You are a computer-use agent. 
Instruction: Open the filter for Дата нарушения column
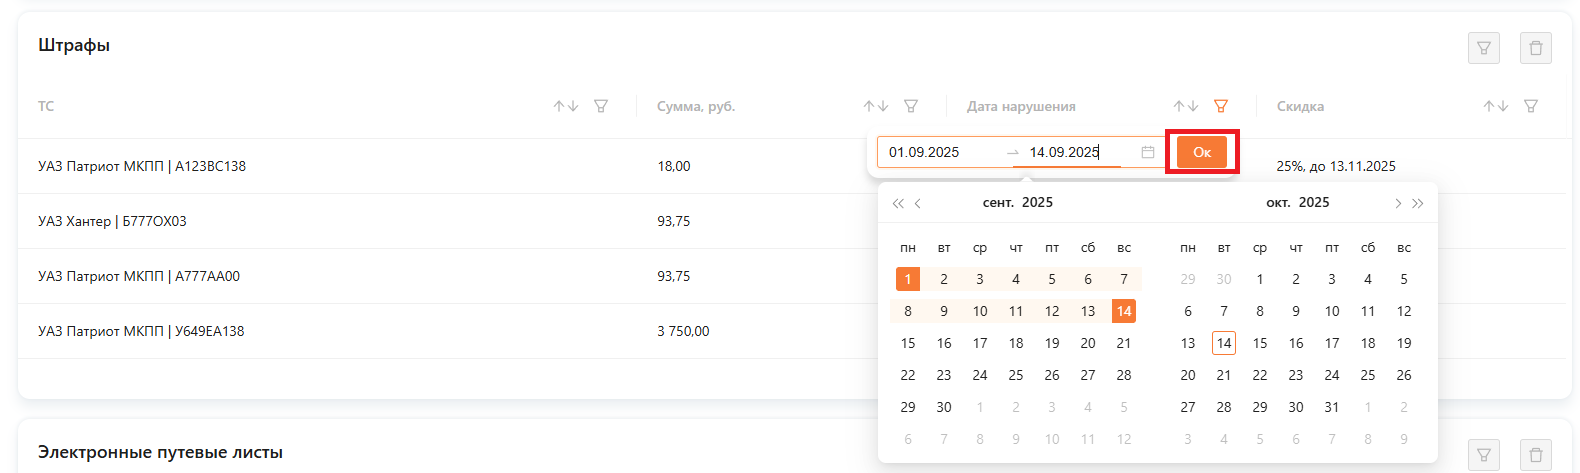pos(1220,106)
